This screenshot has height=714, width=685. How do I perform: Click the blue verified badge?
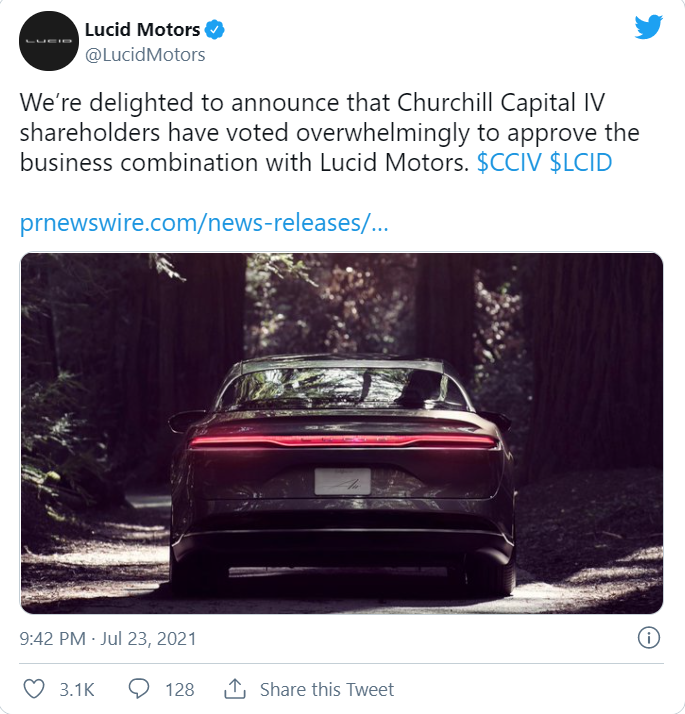coord(215,31)
